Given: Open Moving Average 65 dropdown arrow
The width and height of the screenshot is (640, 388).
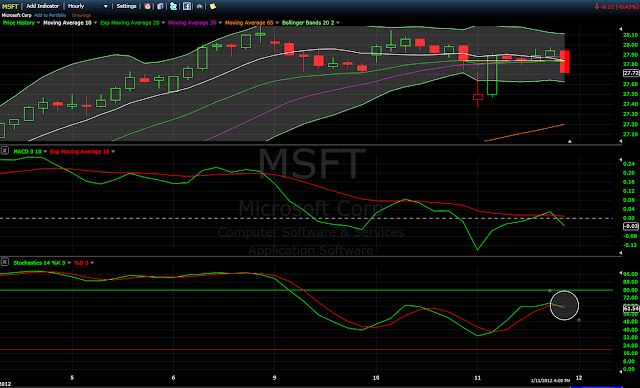Looking at the screenshot, I should click(277, 23).
